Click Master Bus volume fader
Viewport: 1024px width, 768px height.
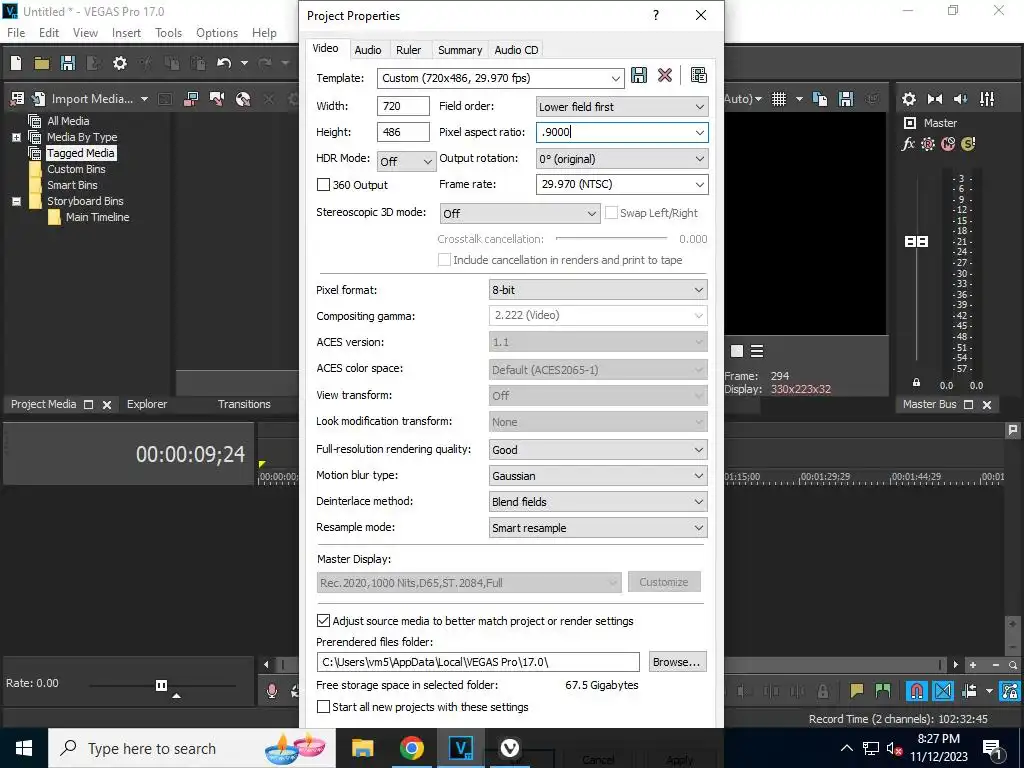(x=916, y=242)
